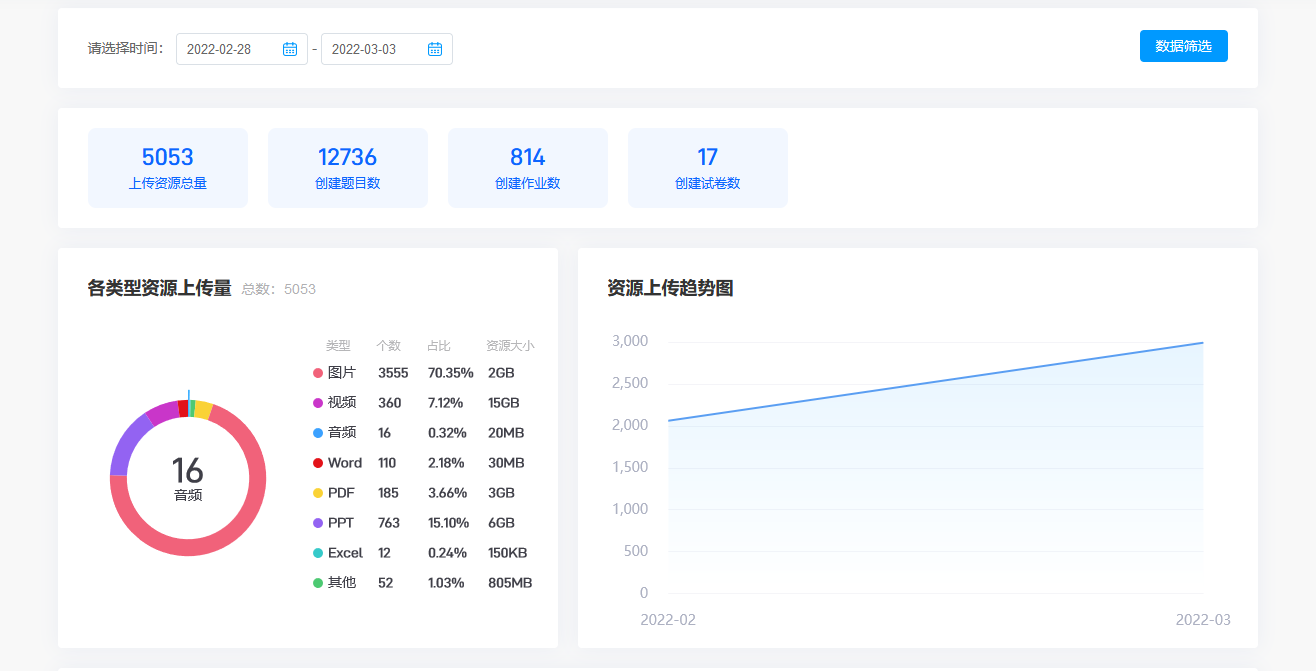The image size is (1316, 671).
Task: Click the dark red Word legend dot
Action: [318, 463]
